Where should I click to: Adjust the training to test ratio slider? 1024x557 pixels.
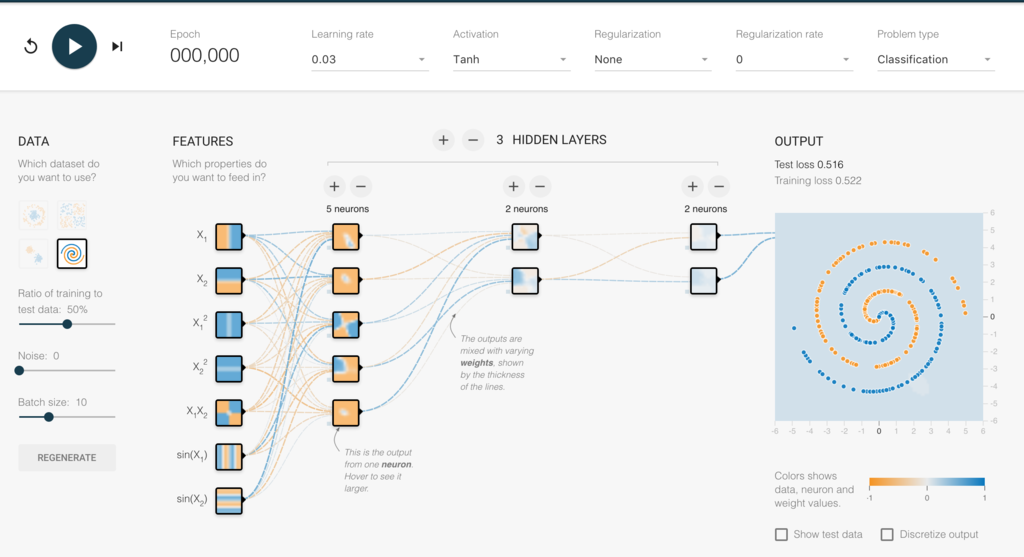[x=67, y=324]
